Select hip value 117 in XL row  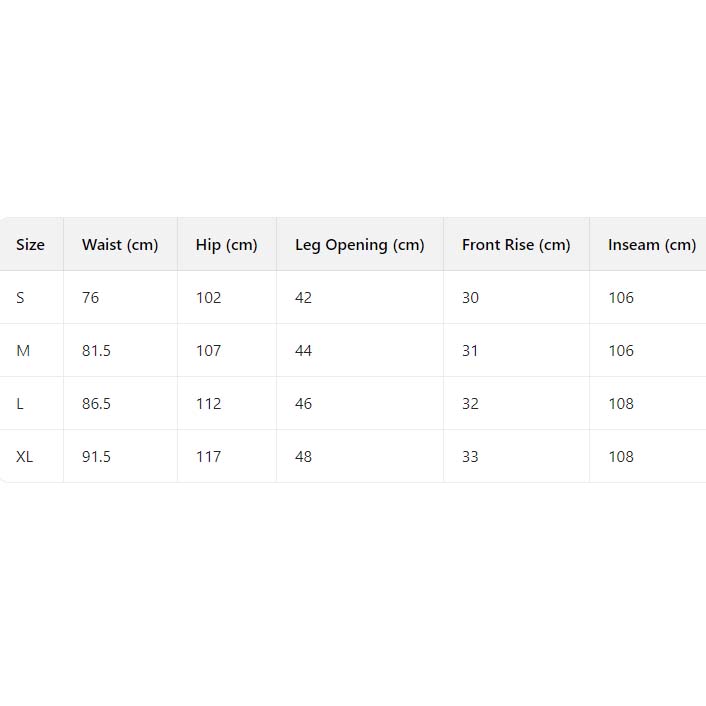tap(208, 457)
